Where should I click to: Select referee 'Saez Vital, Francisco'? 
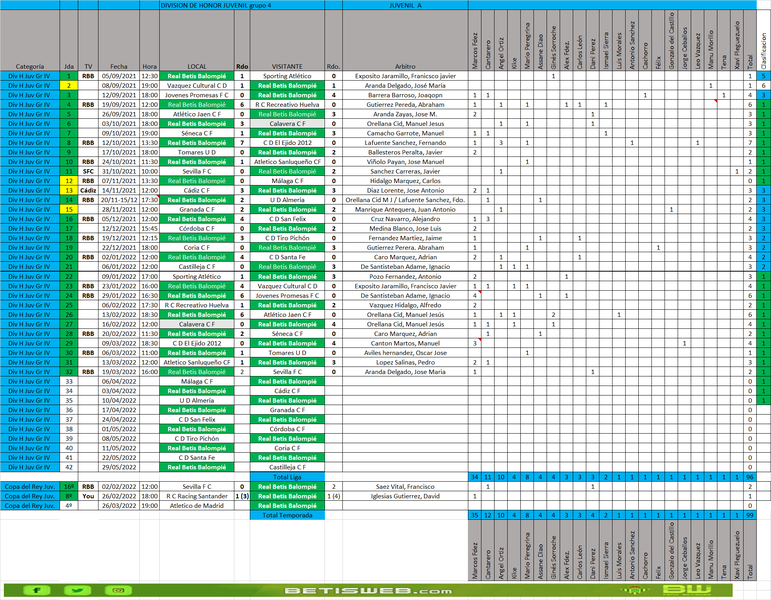tap(405, 486)
